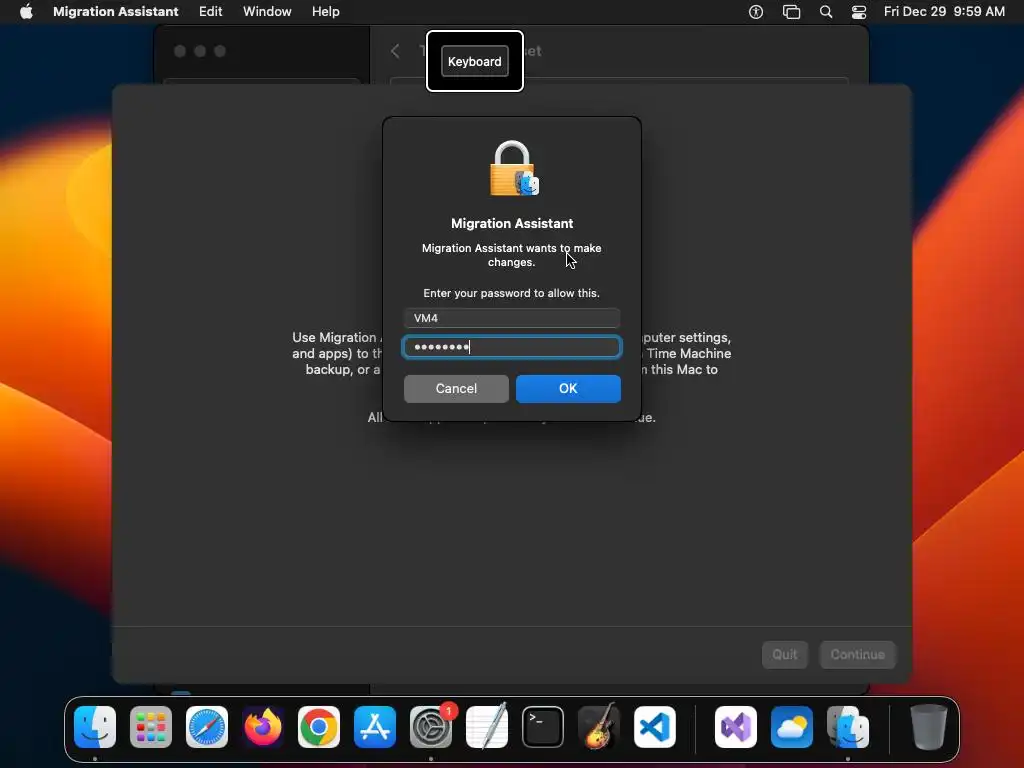1024x768 pixels.
Task: Open the Help menu
Action: (x=325, y=12)
